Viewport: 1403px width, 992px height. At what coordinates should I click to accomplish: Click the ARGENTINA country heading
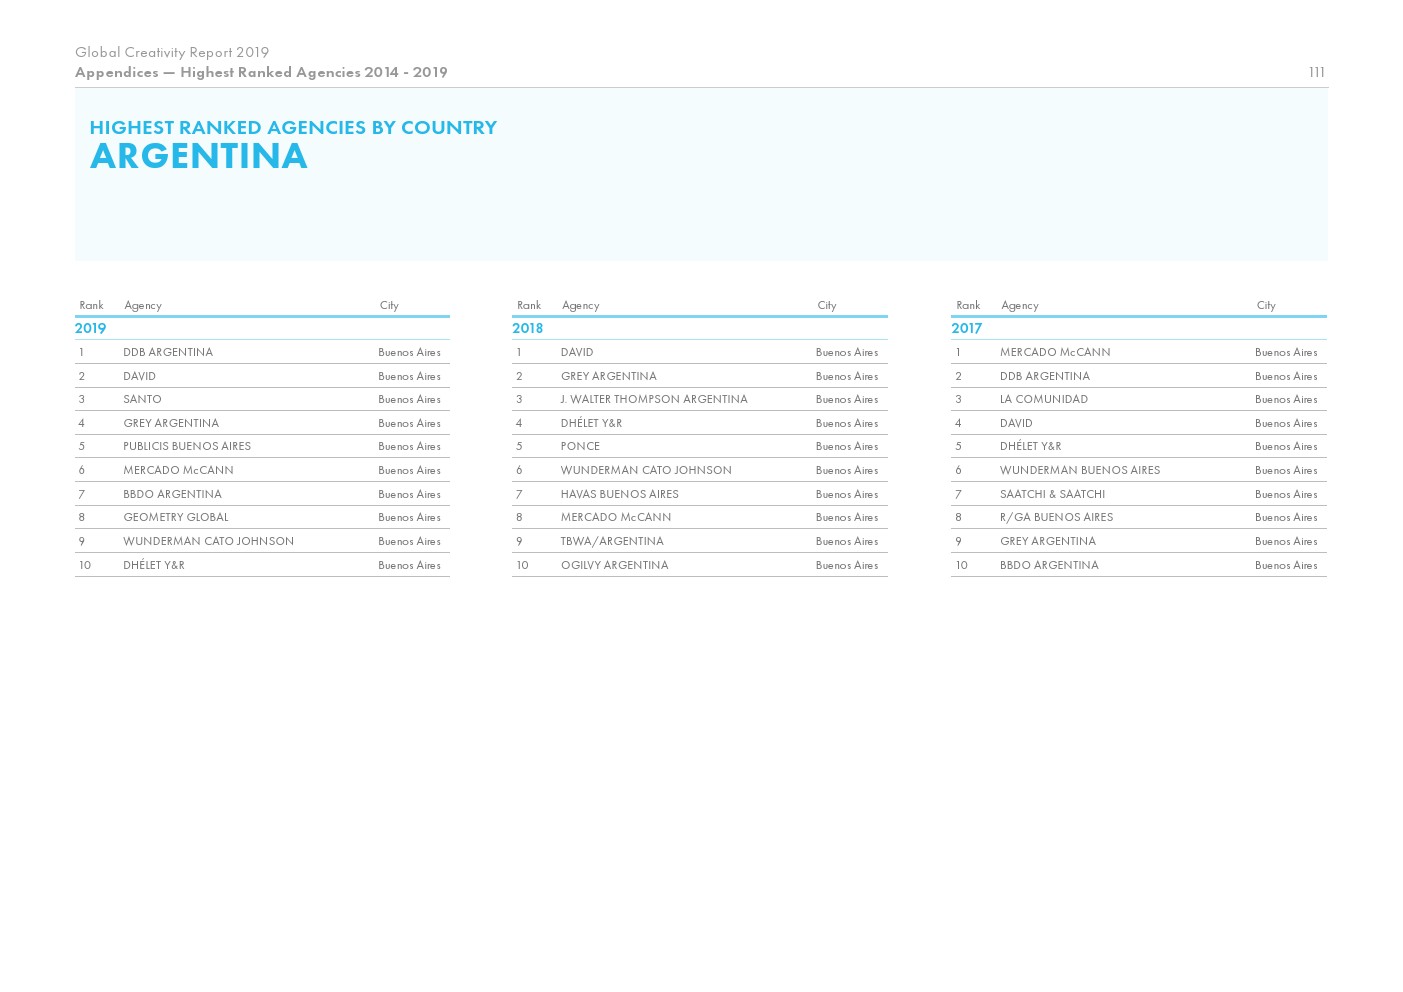198,156
